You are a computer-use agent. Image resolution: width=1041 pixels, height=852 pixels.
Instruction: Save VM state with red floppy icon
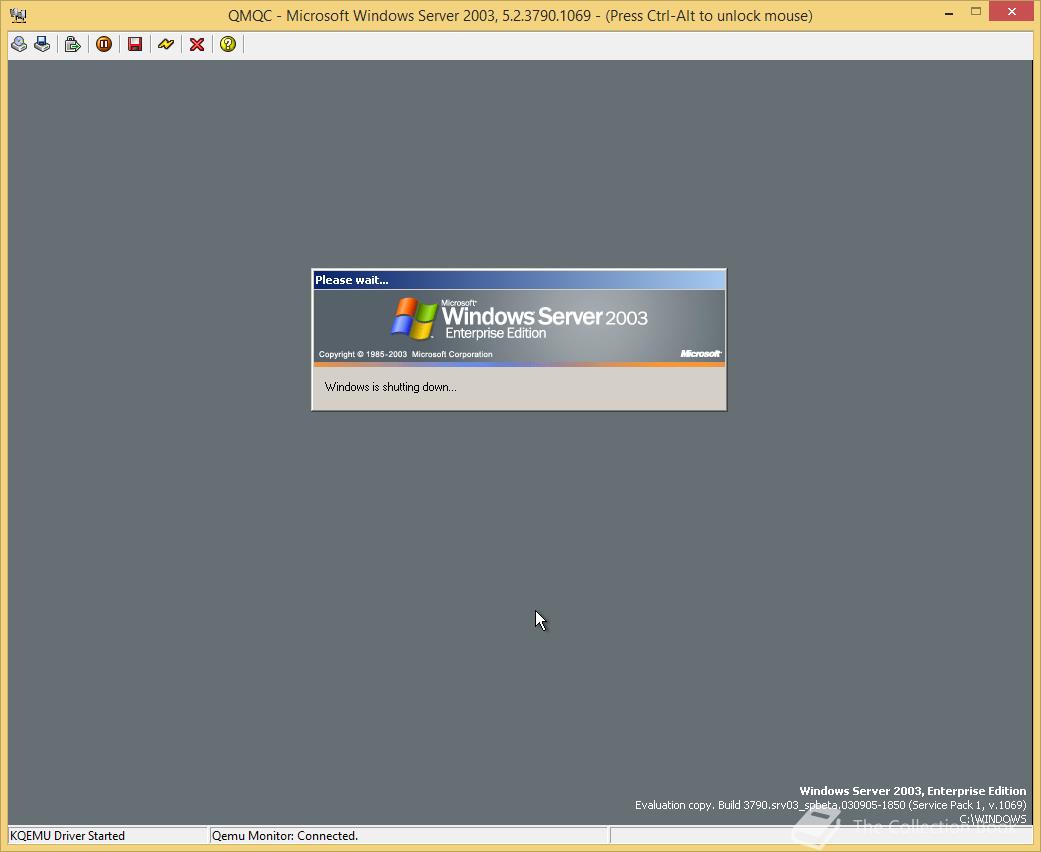(x=135, y=44)
